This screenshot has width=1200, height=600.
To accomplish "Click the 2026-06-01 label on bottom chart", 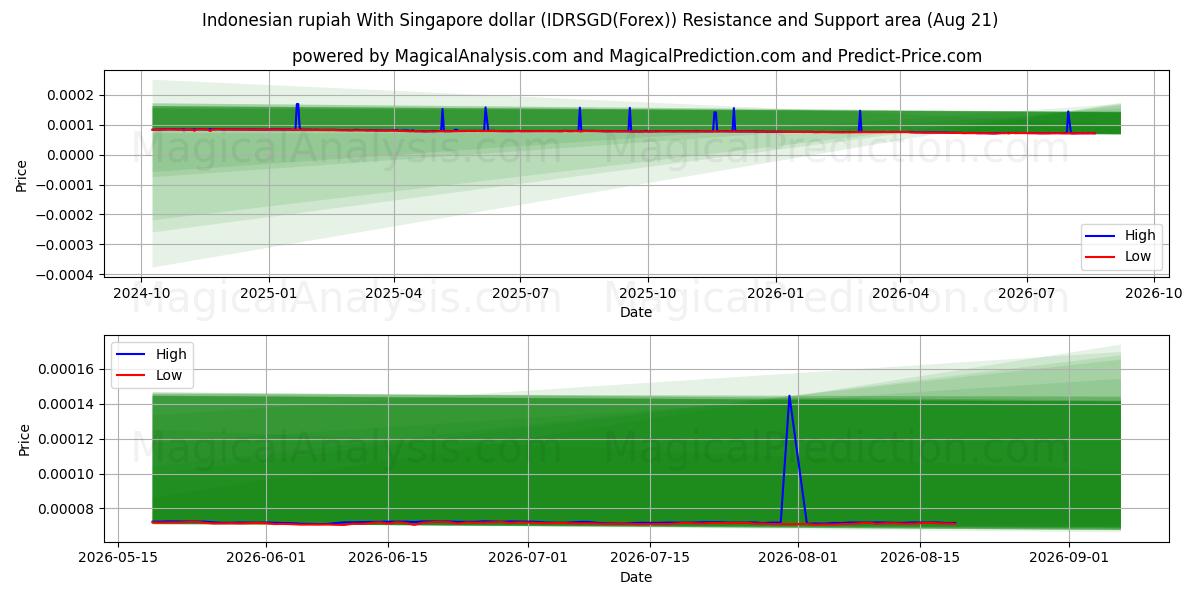I will click(266, 557).
